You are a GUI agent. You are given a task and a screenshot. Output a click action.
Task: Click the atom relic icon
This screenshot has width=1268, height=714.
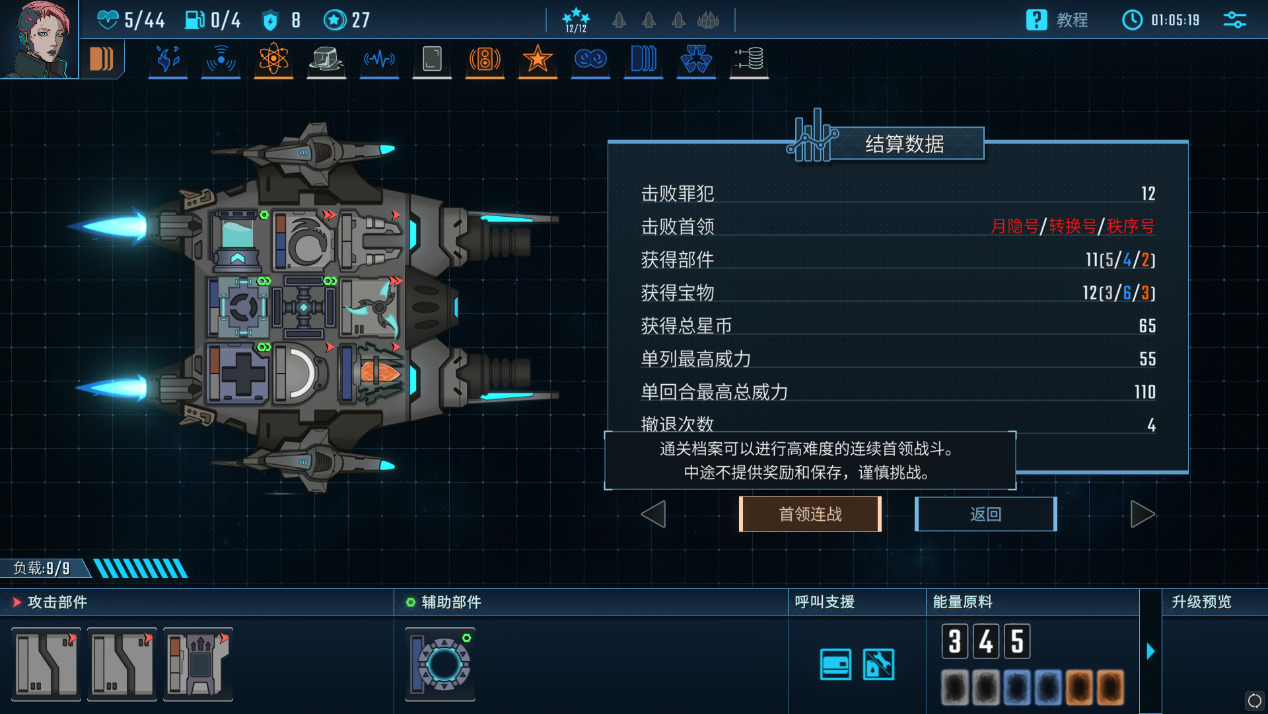(273, 60)
